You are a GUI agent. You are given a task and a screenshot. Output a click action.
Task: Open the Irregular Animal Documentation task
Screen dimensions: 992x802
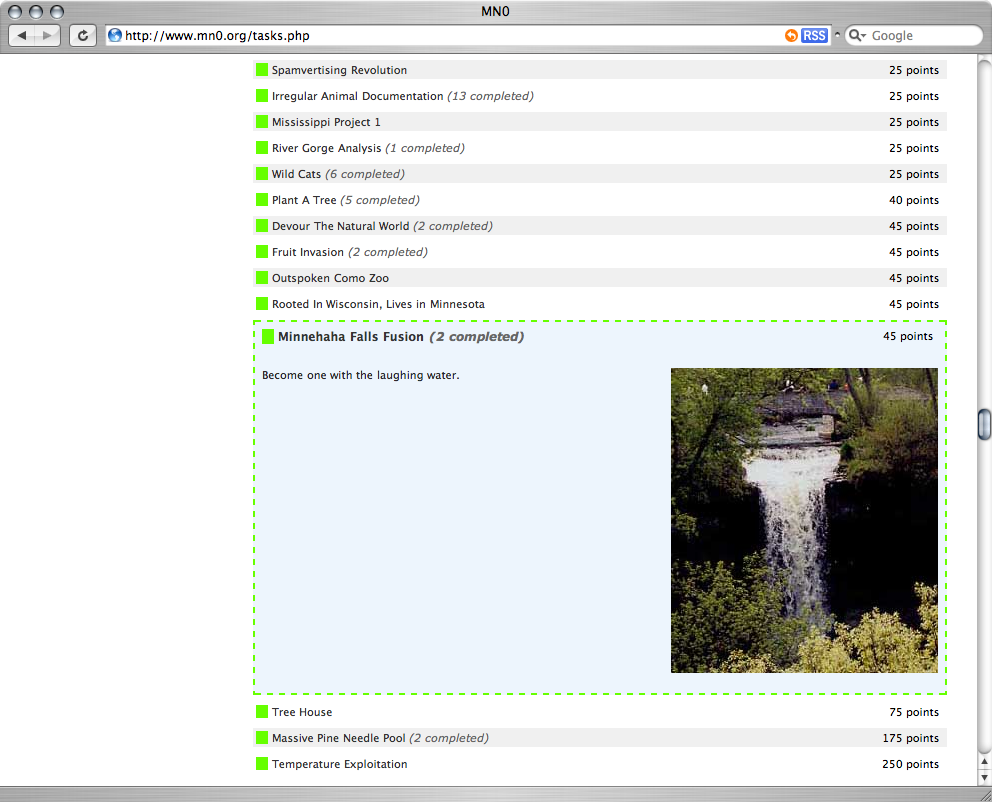[x=357, y=96]
